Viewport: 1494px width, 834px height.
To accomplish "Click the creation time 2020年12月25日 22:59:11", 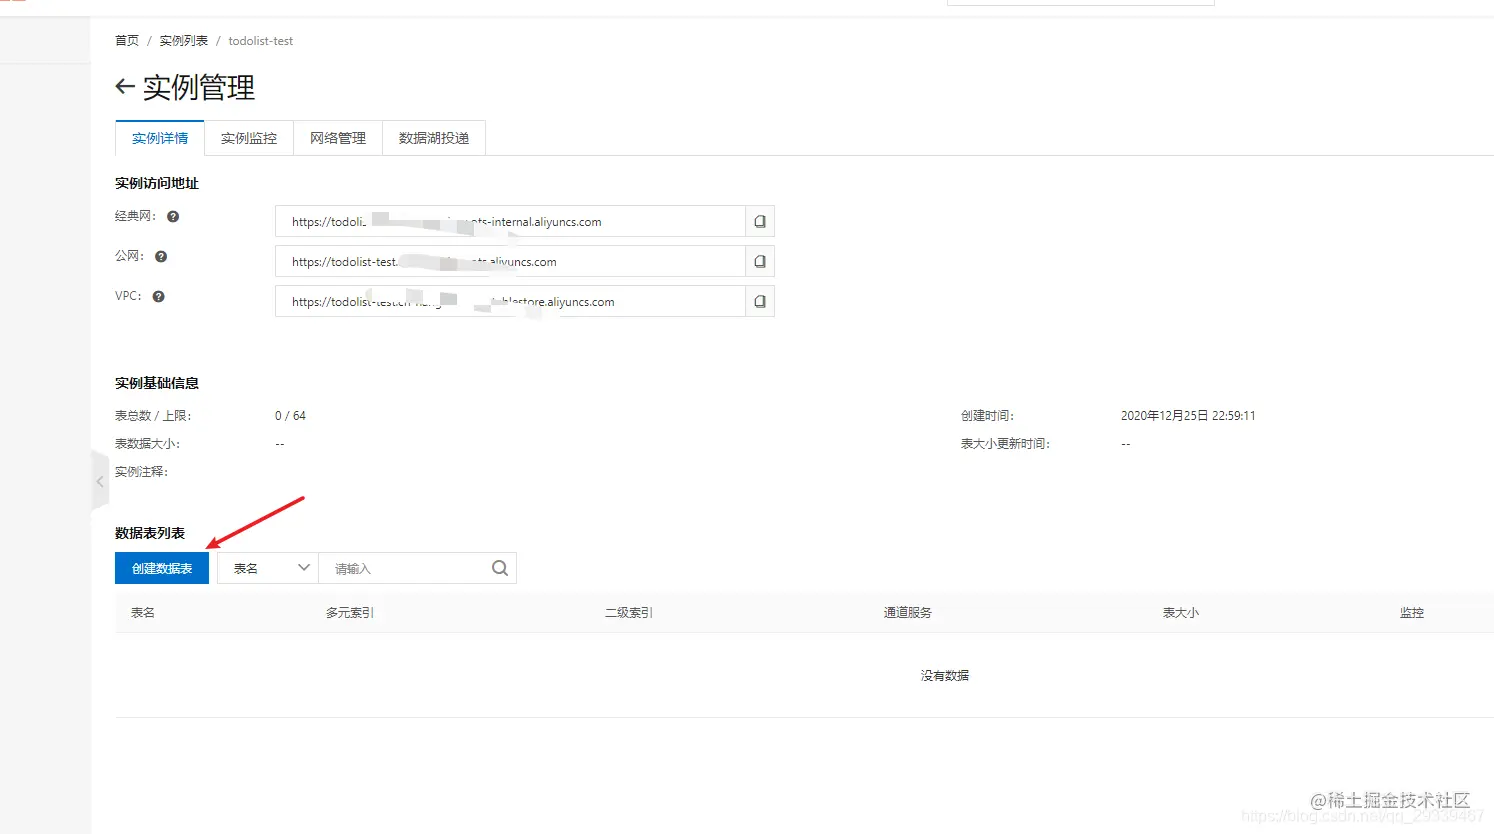I will coord(1188,415).
